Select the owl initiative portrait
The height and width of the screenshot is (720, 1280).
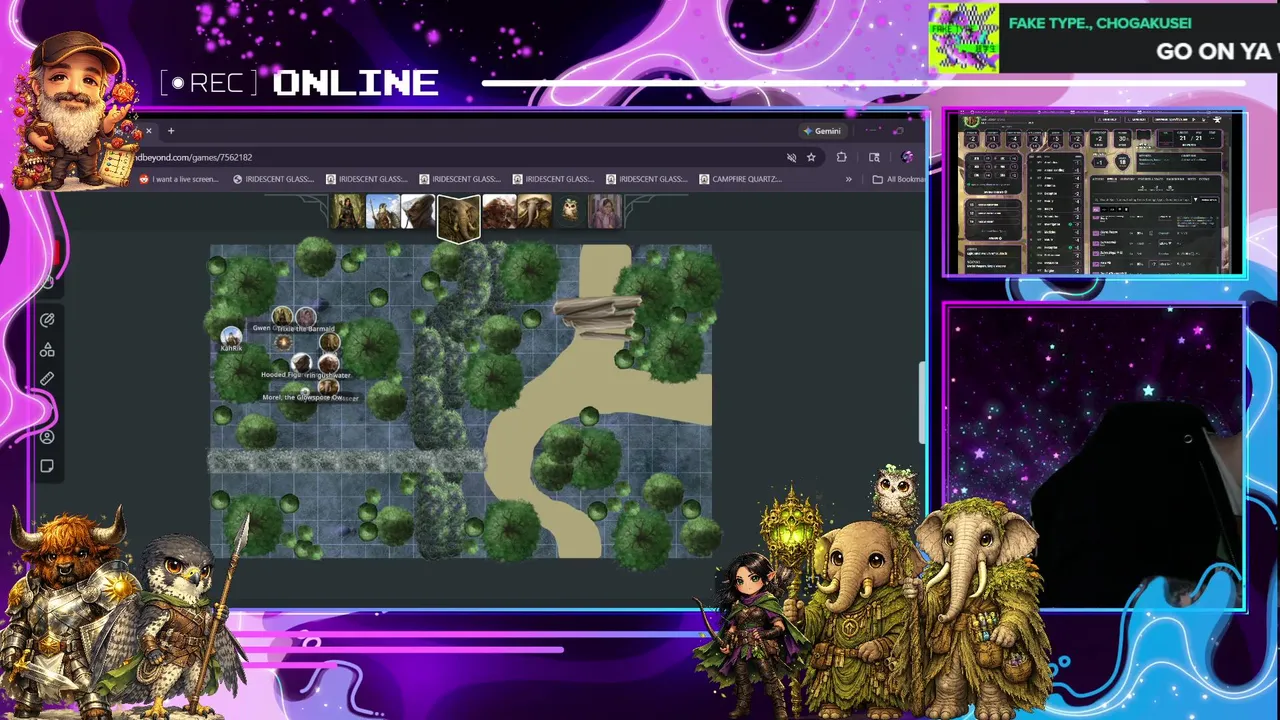(569, 211)
